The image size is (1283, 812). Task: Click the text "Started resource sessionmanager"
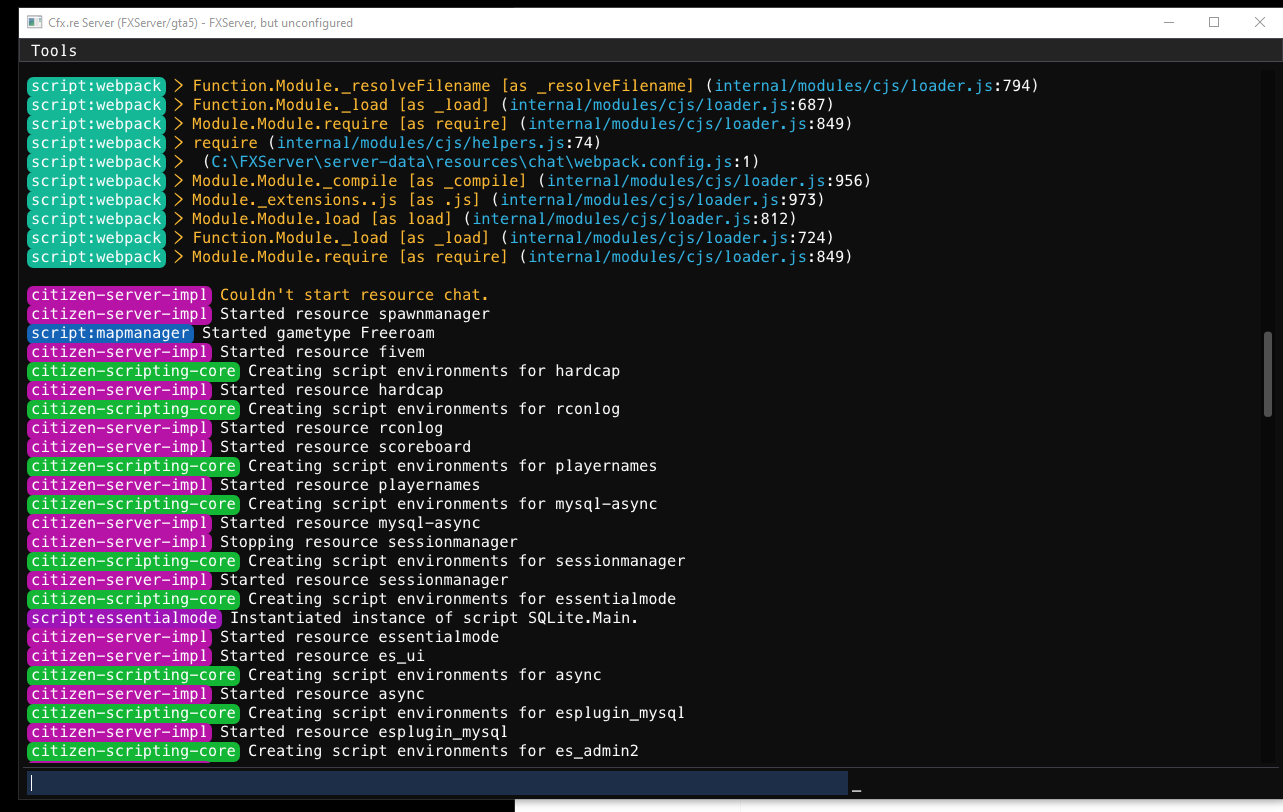coord(364,580)
